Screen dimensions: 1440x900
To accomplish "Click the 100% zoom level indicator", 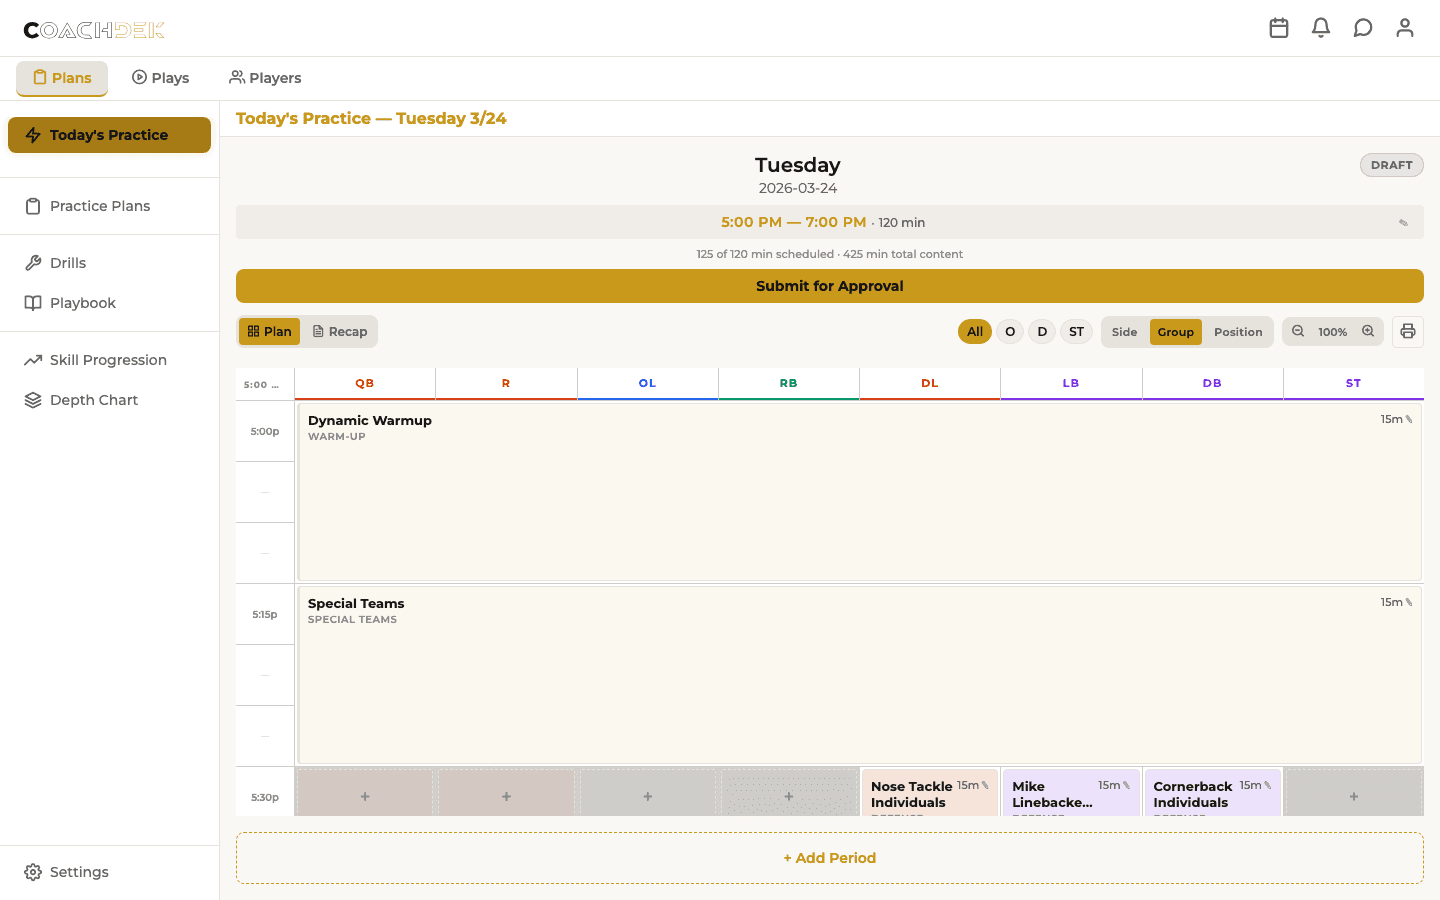I will [x=1333, y=331].
